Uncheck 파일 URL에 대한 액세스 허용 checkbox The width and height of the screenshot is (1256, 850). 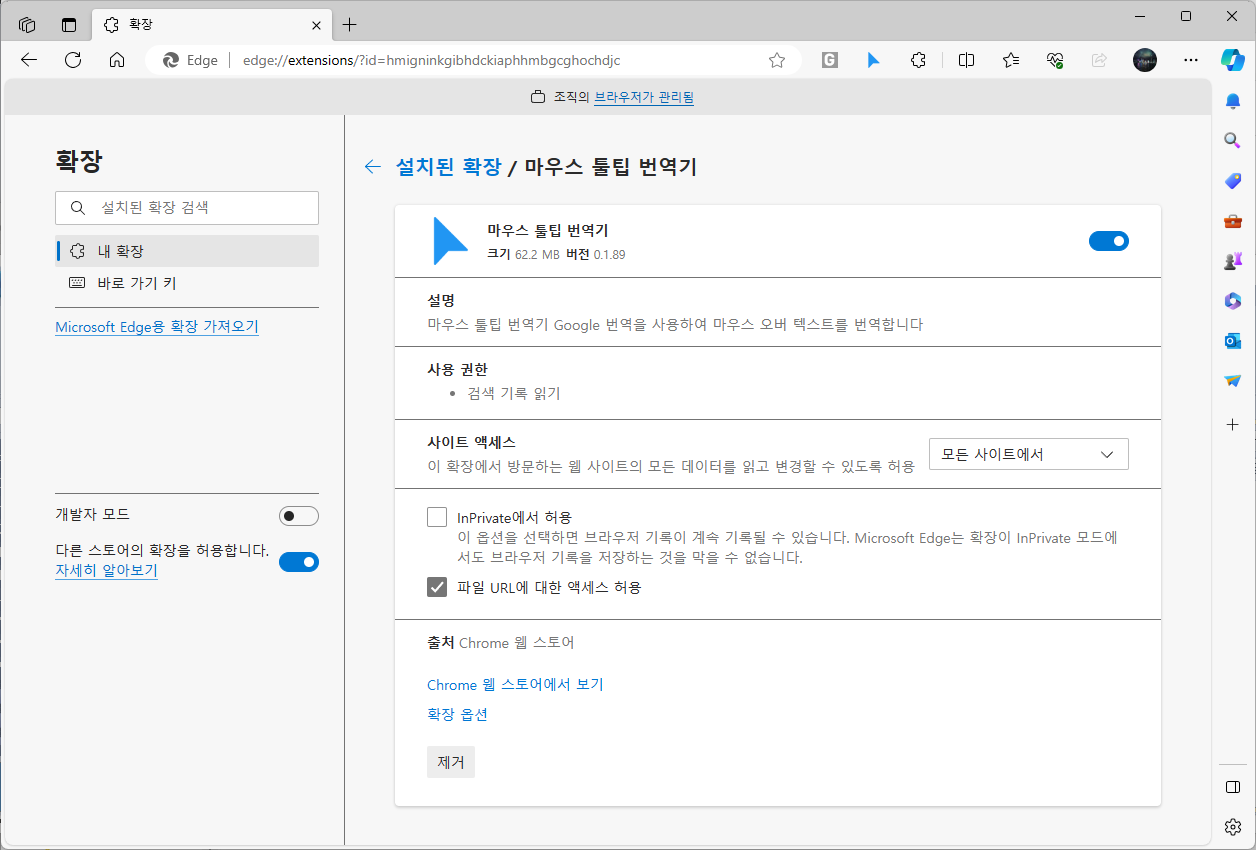point(437,587)
